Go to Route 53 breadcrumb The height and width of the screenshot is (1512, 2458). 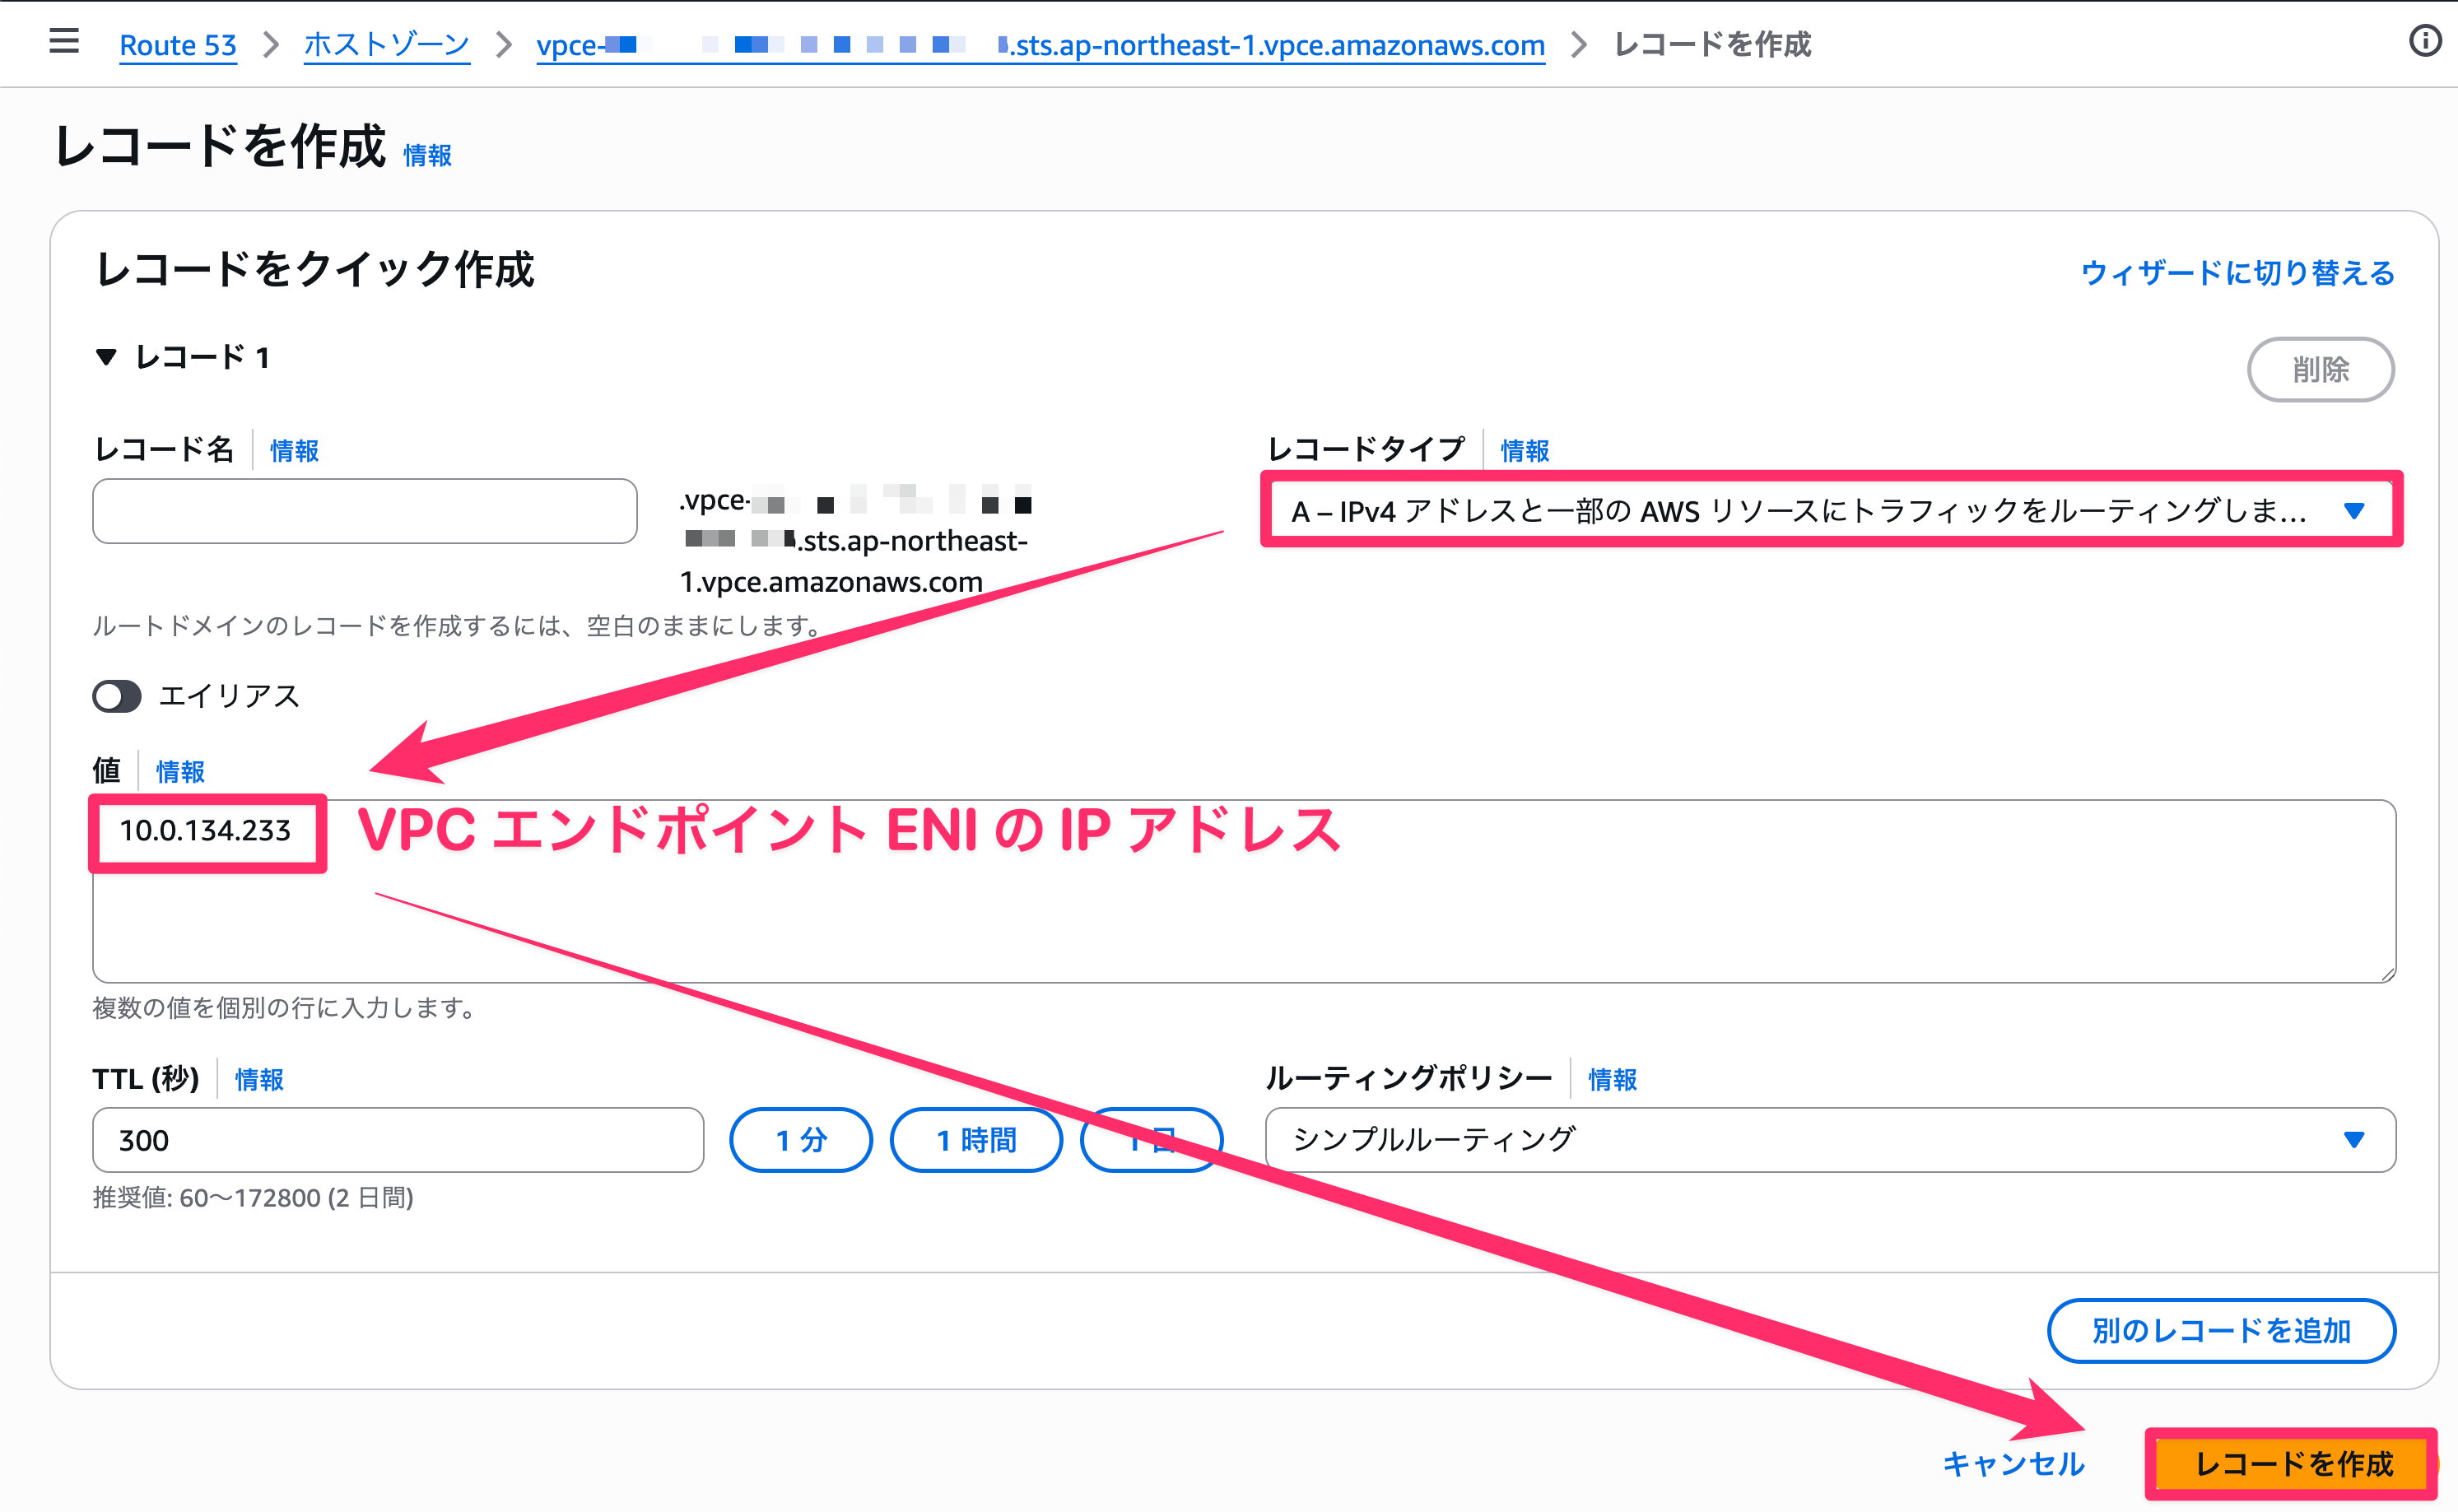(x=178, y=45)
